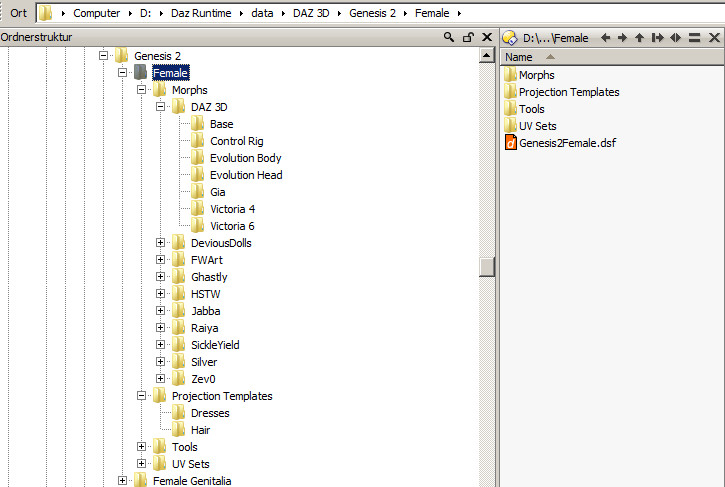The width and height of the screenshot is (725, 487).
Task: Expand the SickleYield tree node
Action: [160, 345]
